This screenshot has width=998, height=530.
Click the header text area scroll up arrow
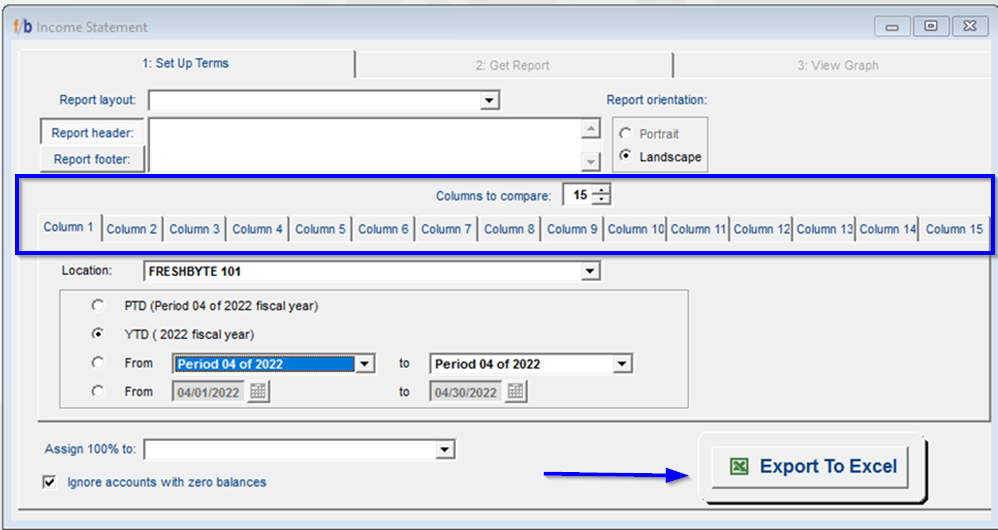591,129
